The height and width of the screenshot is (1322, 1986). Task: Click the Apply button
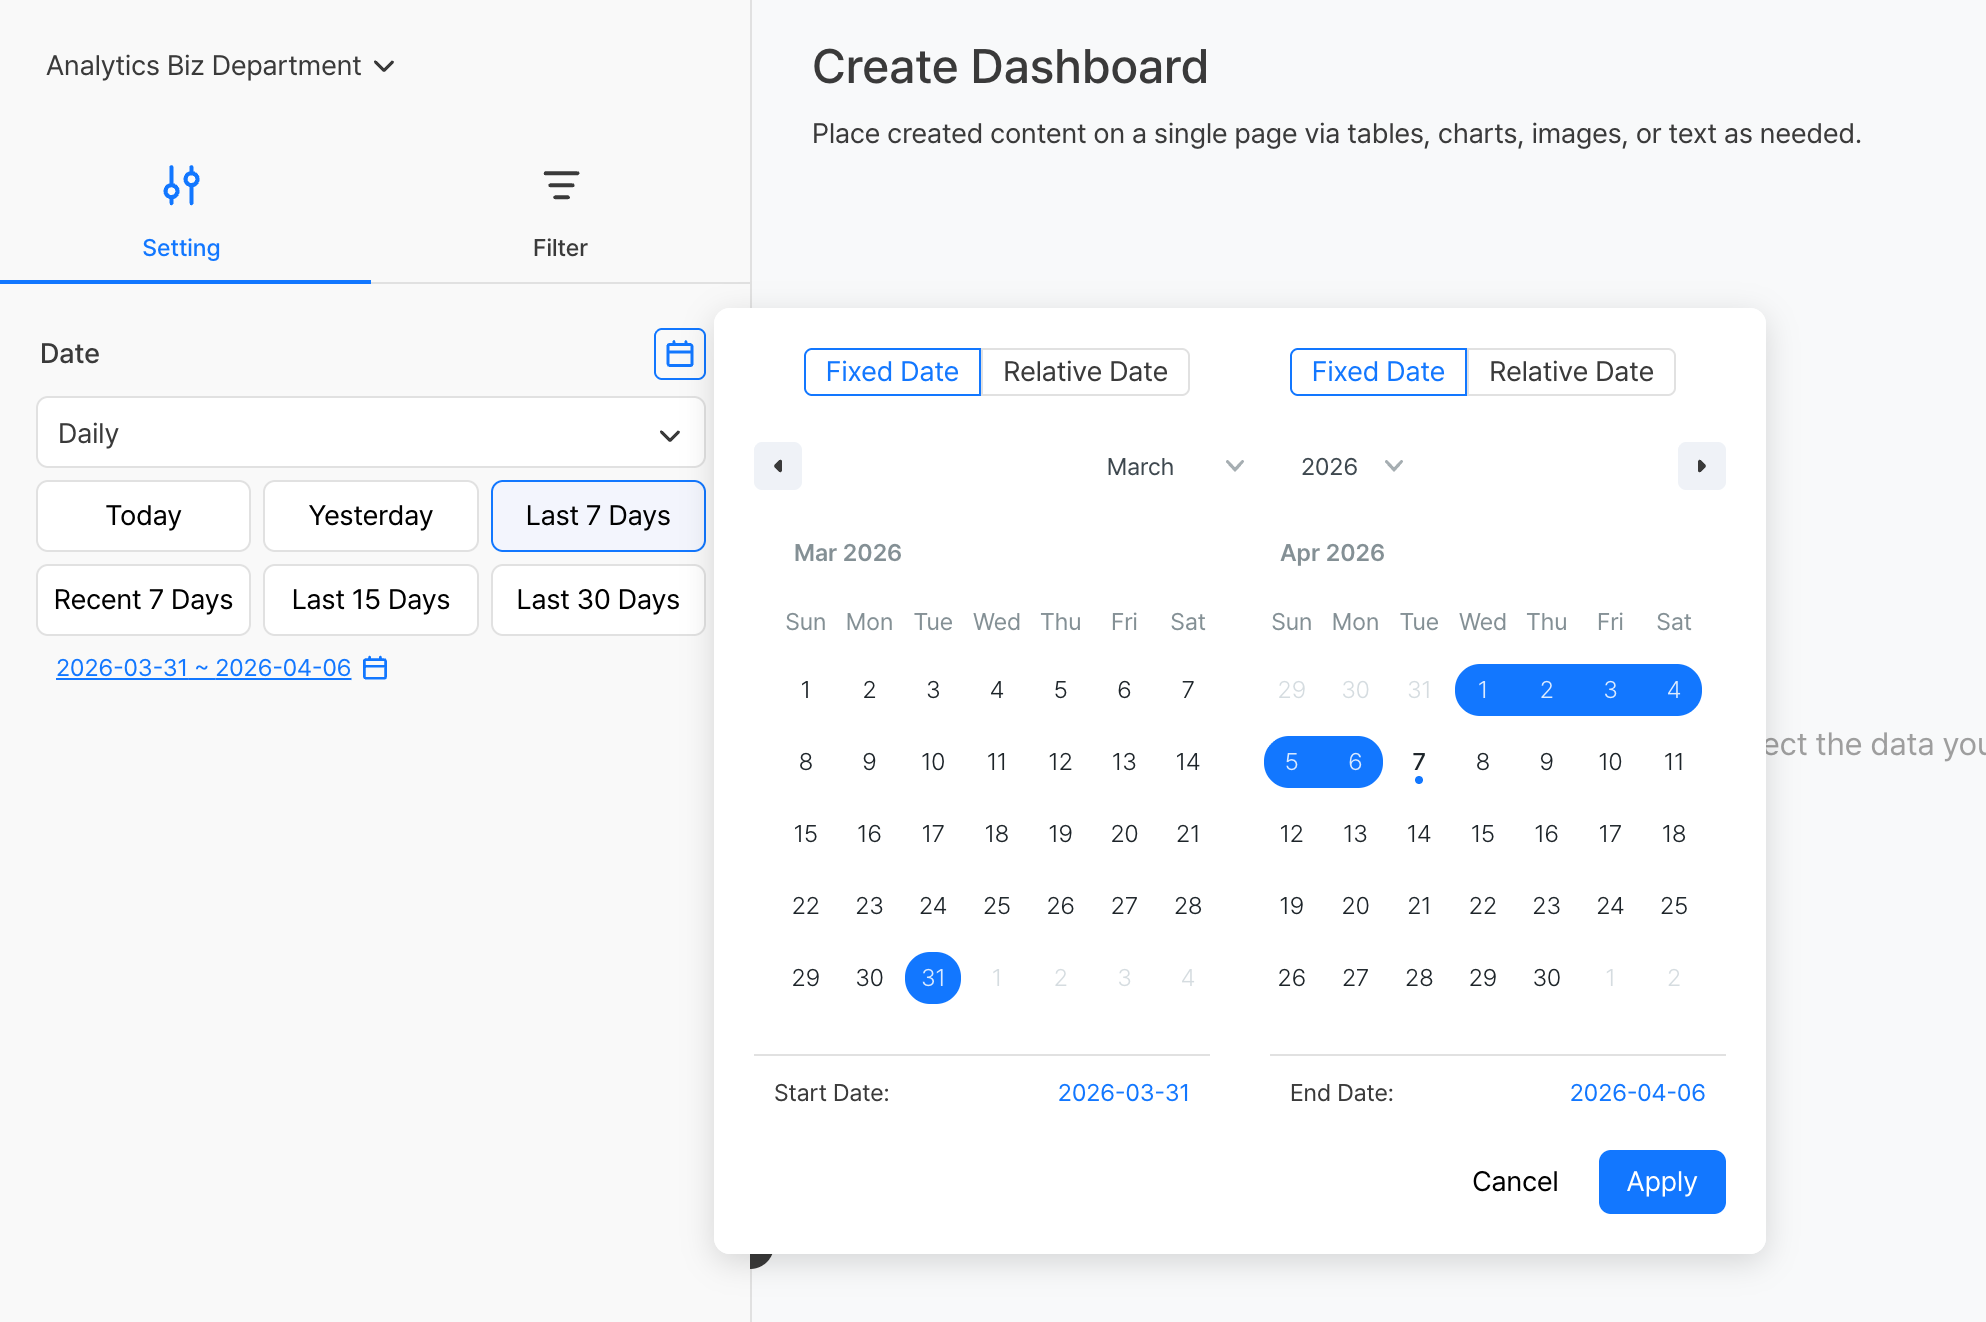[1661, 1182]
